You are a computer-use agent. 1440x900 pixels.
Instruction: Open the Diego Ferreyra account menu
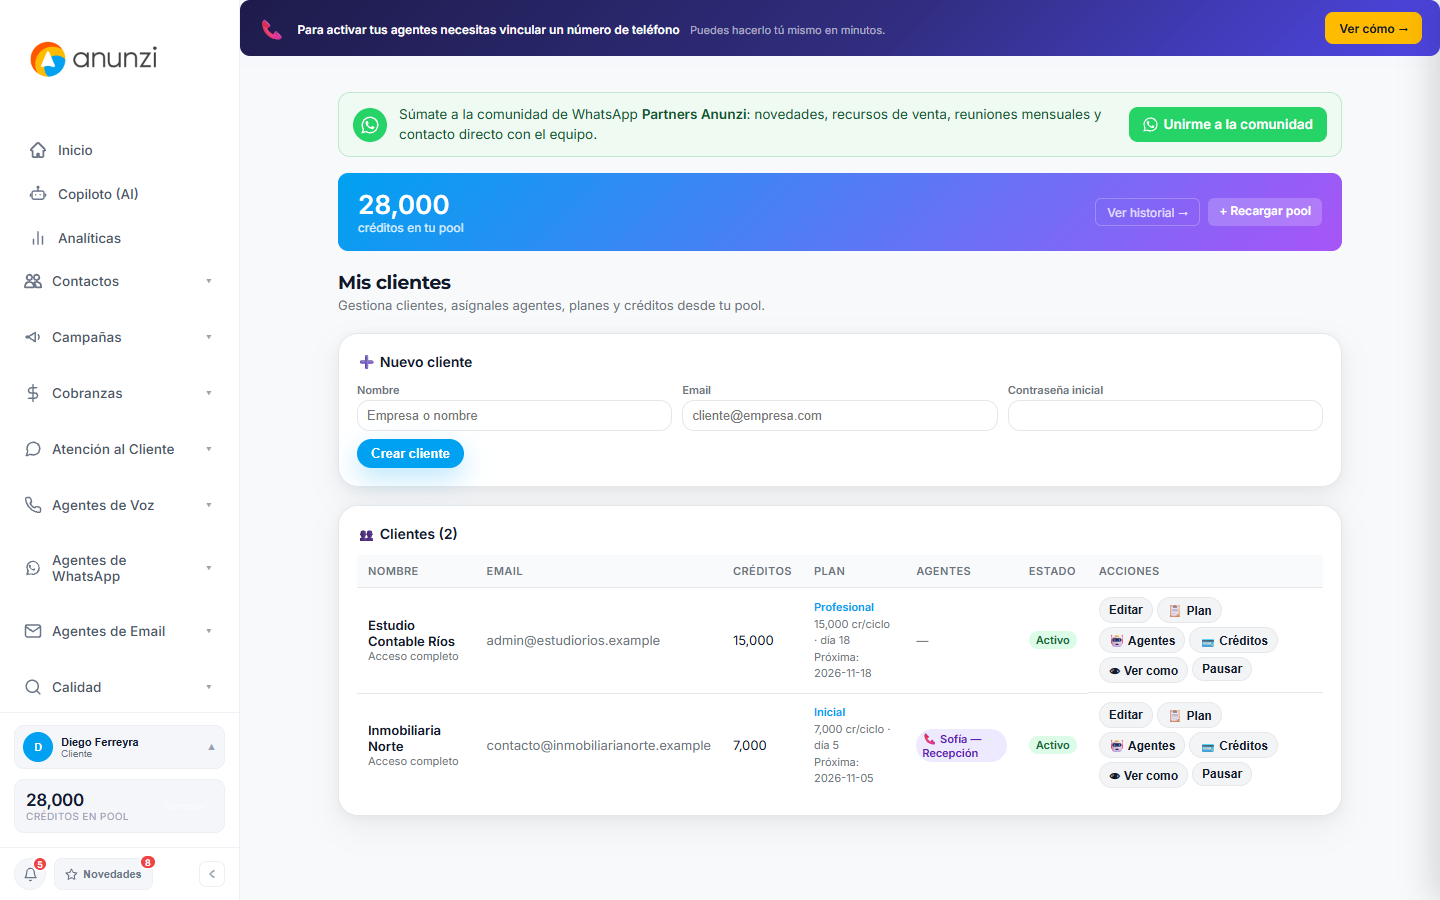pyautogui.click(x=119, y=747)
